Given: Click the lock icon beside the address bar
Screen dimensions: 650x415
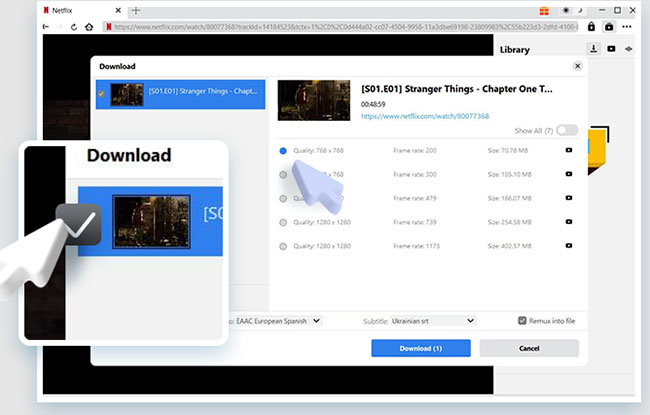Looking at the screenshot, I should click(x=591, y=27).
